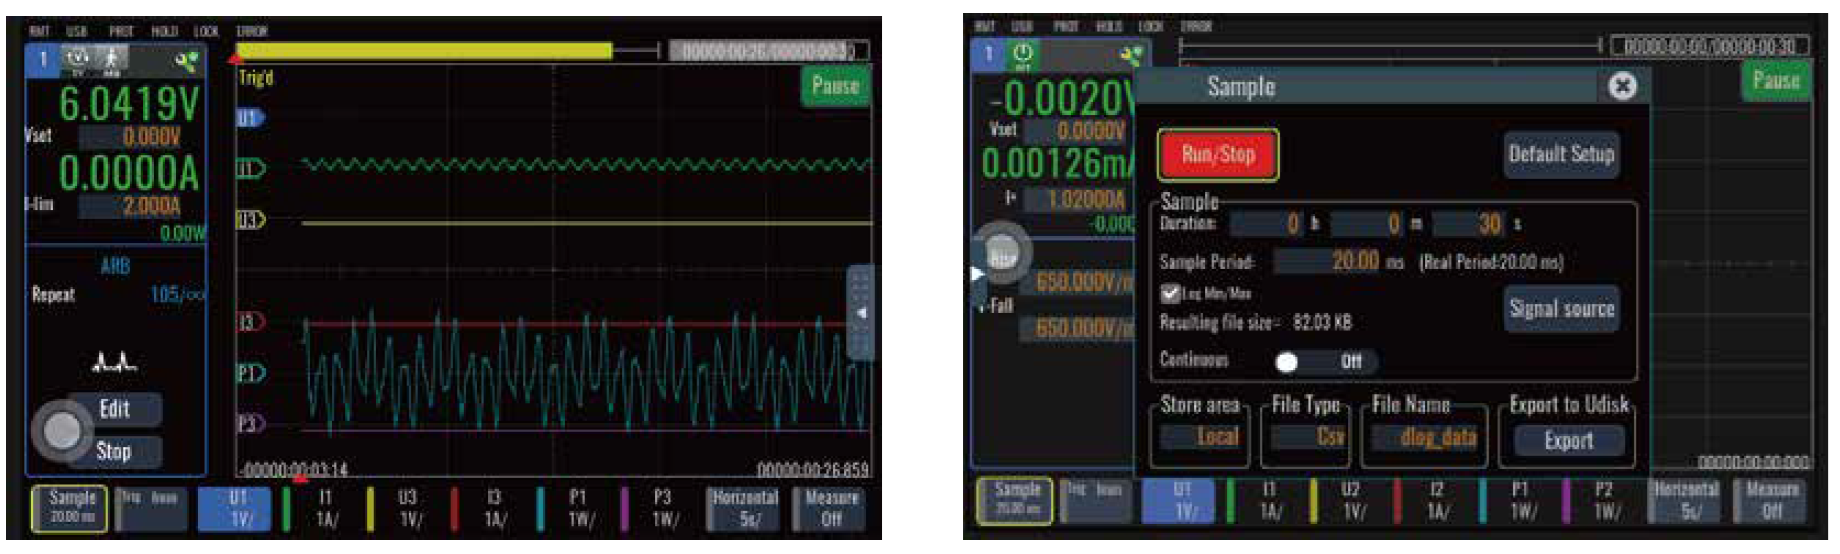Click the blue U1 channel marker on waveform
The width and height of the screenshot is (1840, 554).
tap(249, 118)
